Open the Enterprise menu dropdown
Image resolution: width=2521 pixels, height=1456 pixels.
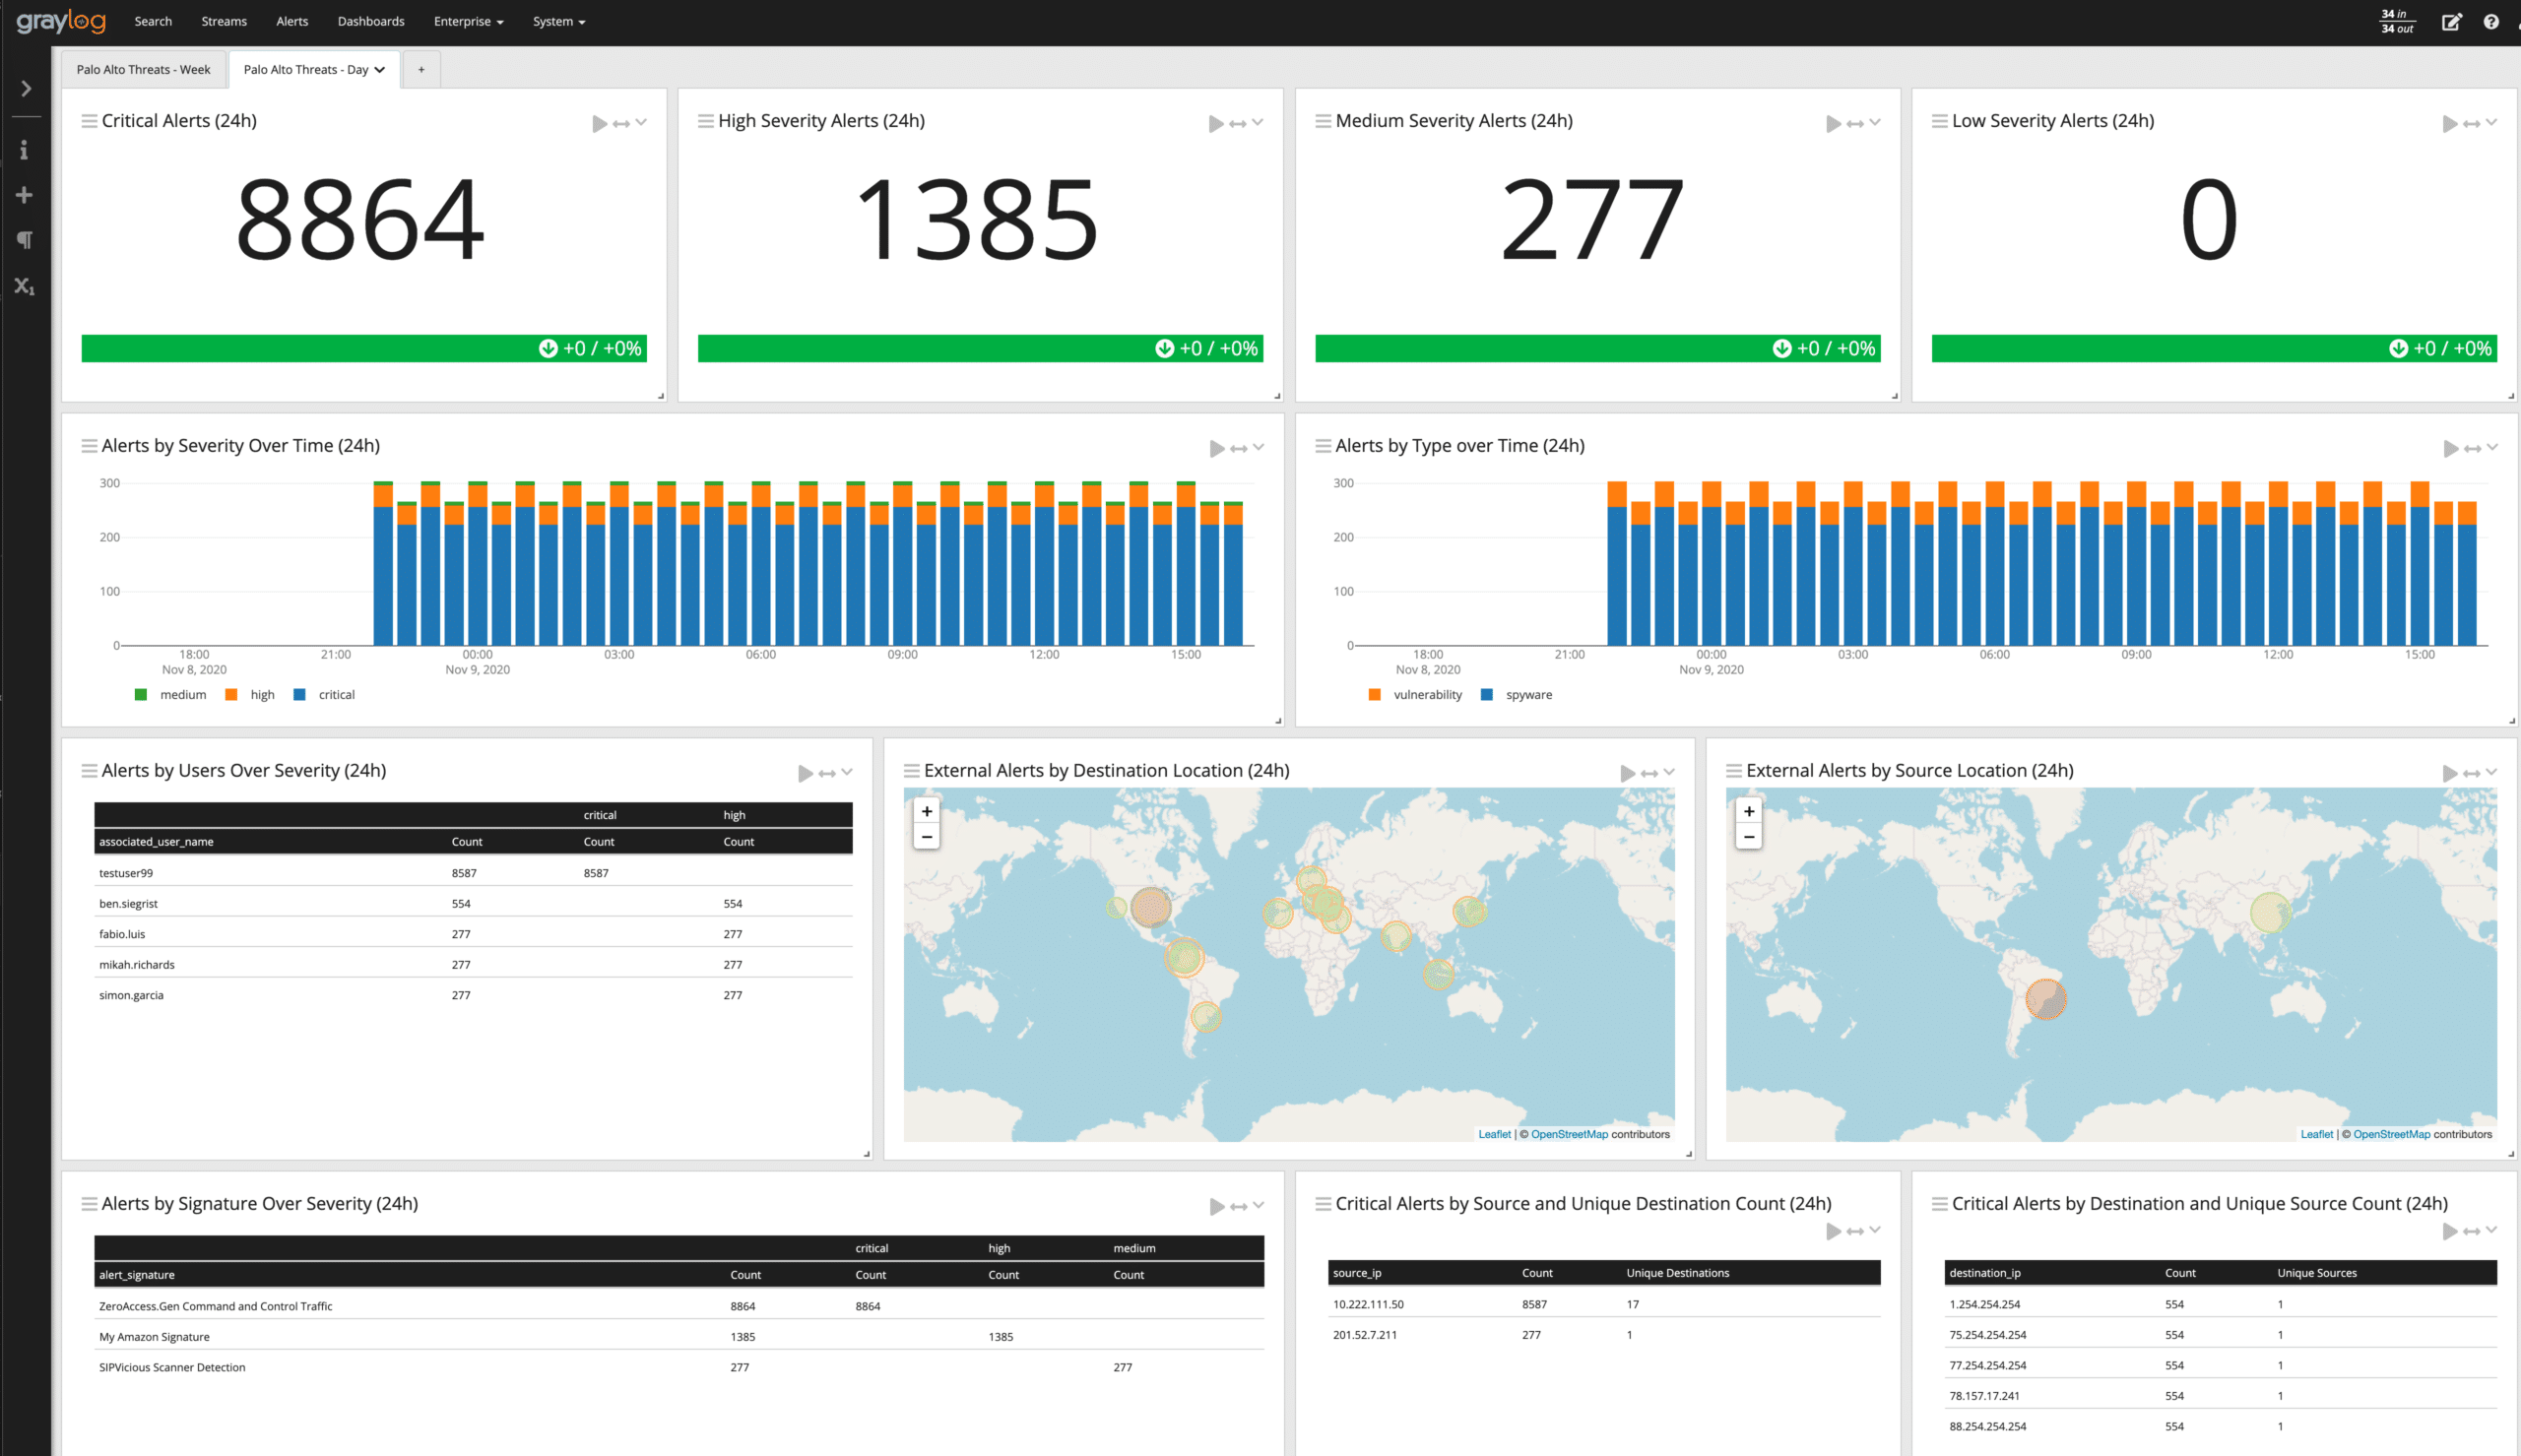tap(468, 22)
